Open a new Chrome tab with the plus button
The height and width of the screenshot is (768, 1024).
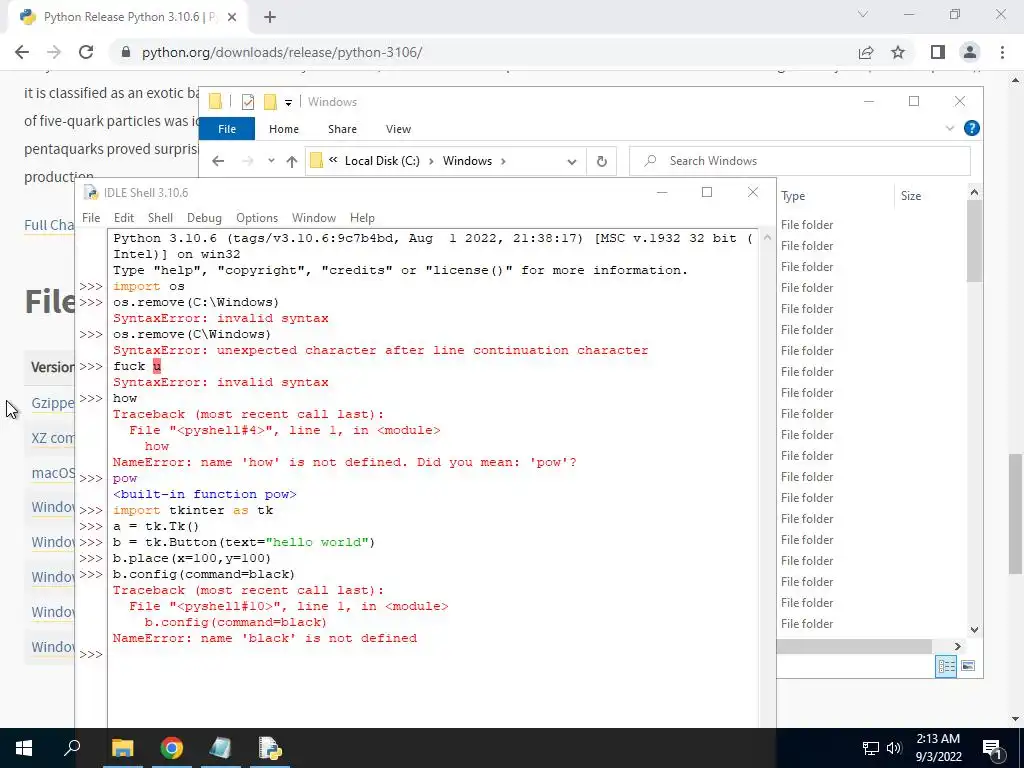[270, 17]
